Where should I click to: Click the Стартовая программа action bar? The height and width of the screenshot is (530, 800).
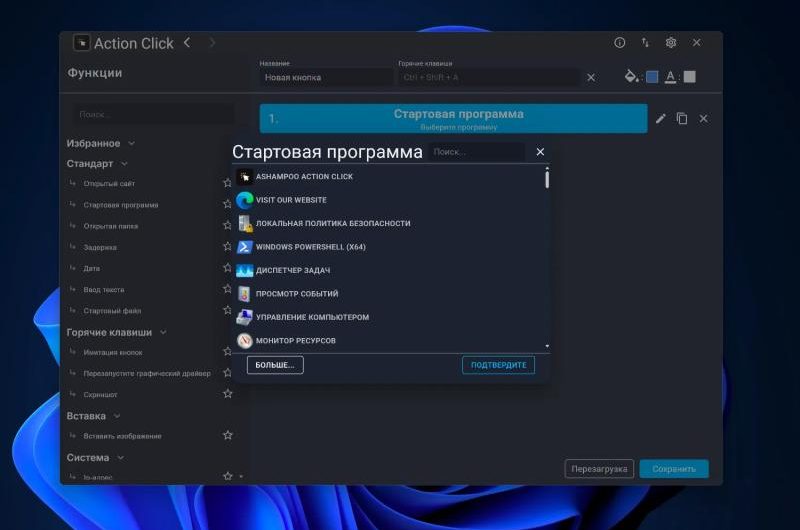(x=454, y=119)
